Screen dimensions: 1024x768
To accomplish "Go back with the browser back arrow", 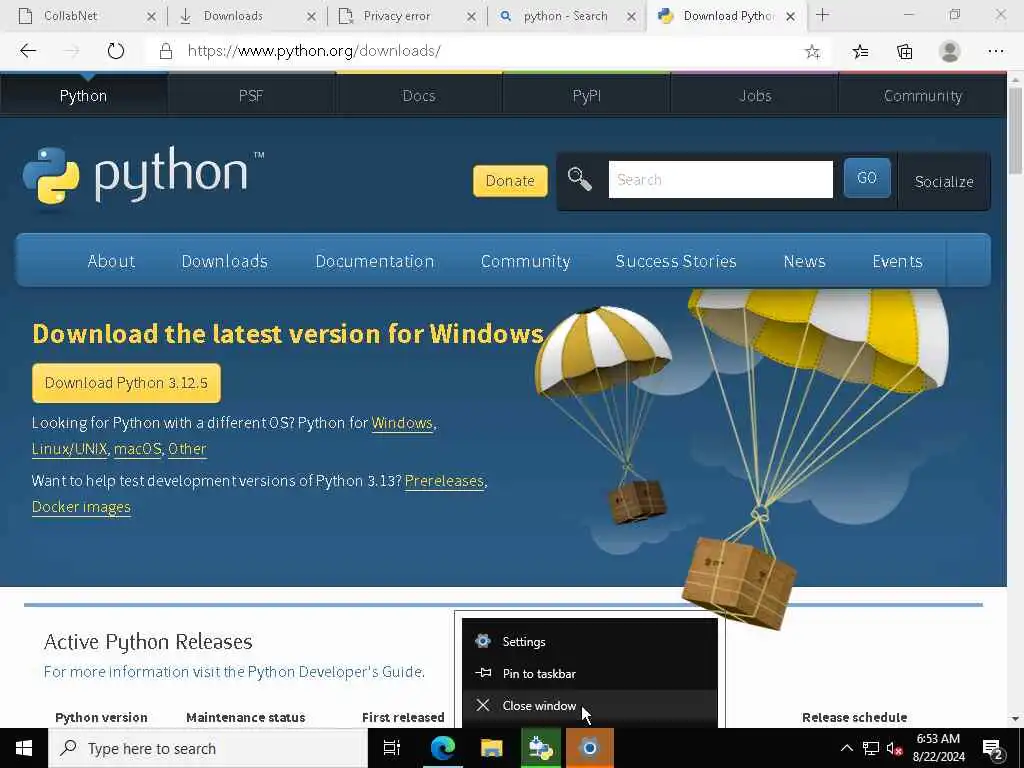I will (27, 51).
